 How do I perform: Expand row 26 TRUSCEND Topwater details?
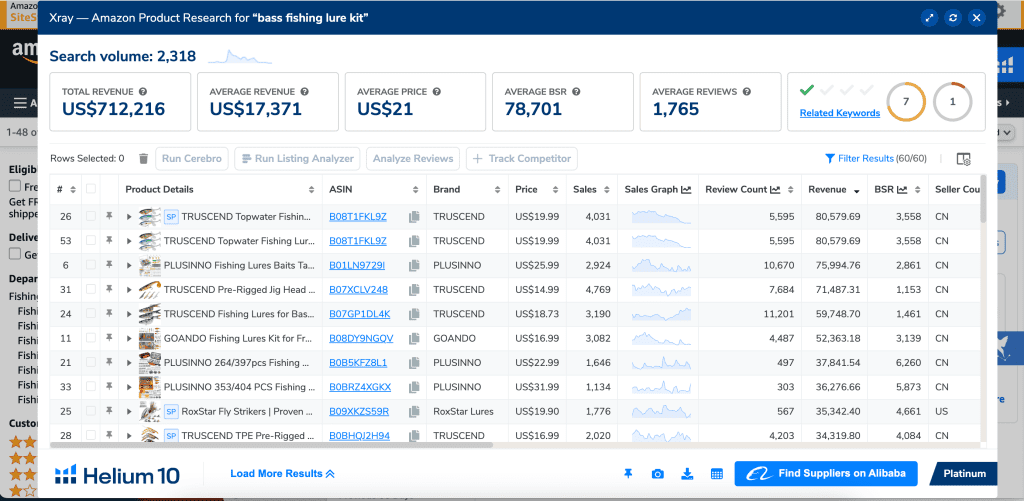click(129, 217)
